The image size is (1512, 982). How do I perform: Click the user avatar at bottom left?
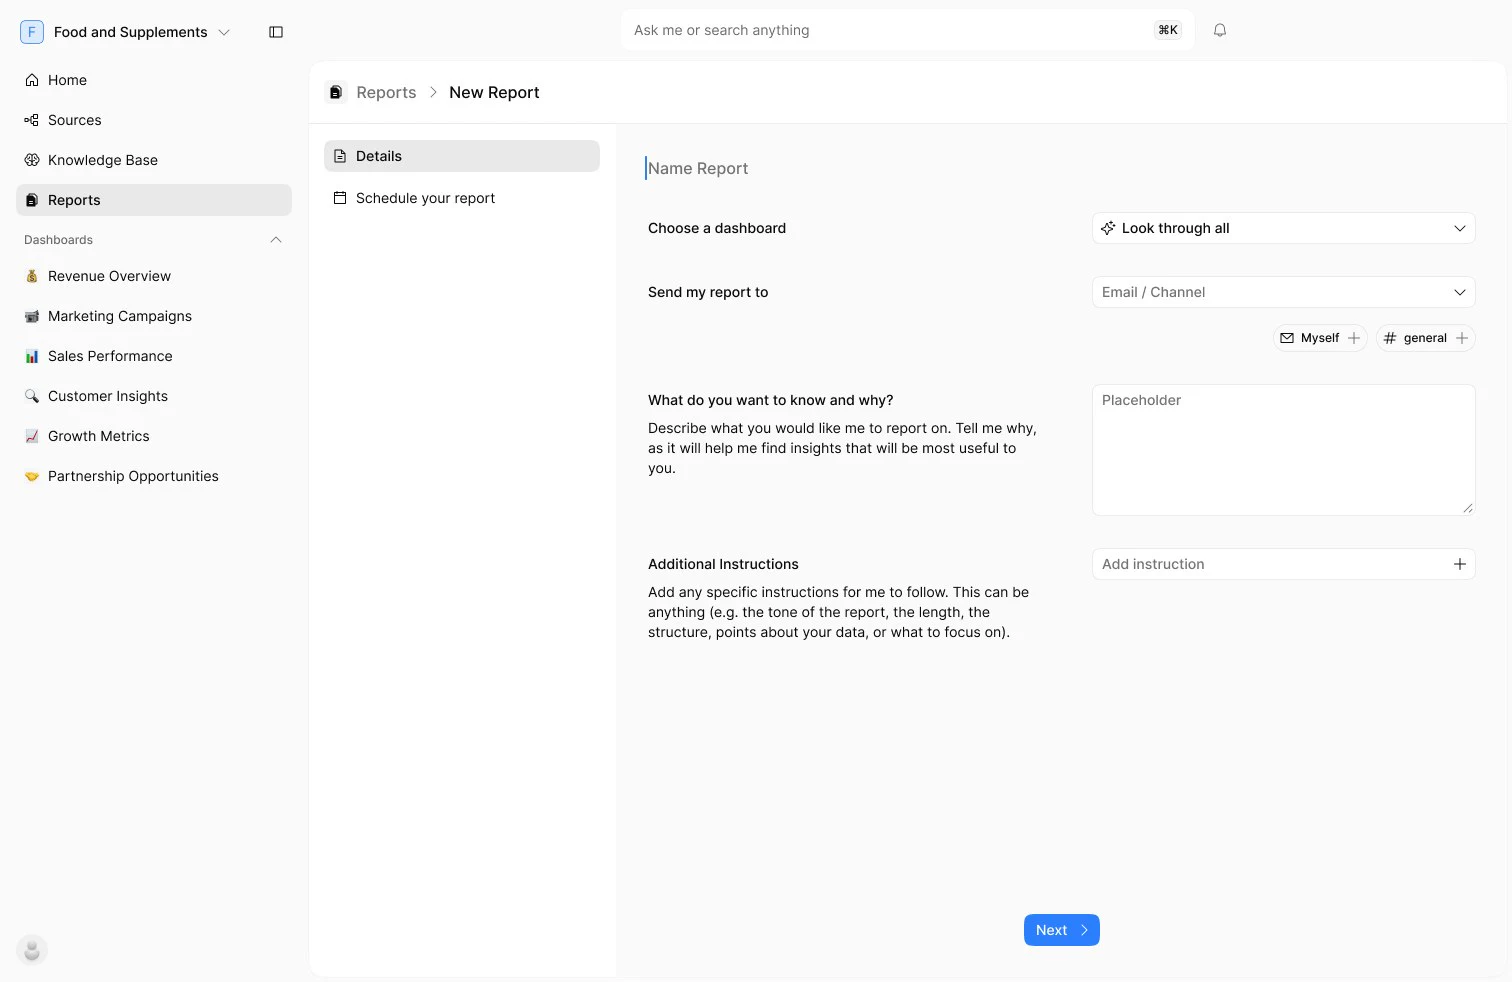pos(32,950)
